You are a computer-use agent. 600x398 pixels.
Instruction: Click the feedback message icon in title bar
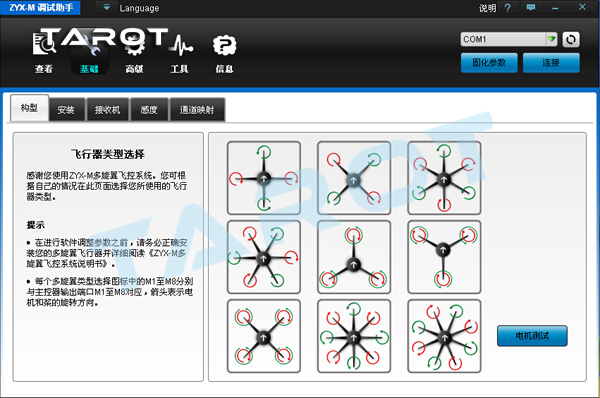click(531, 7)
